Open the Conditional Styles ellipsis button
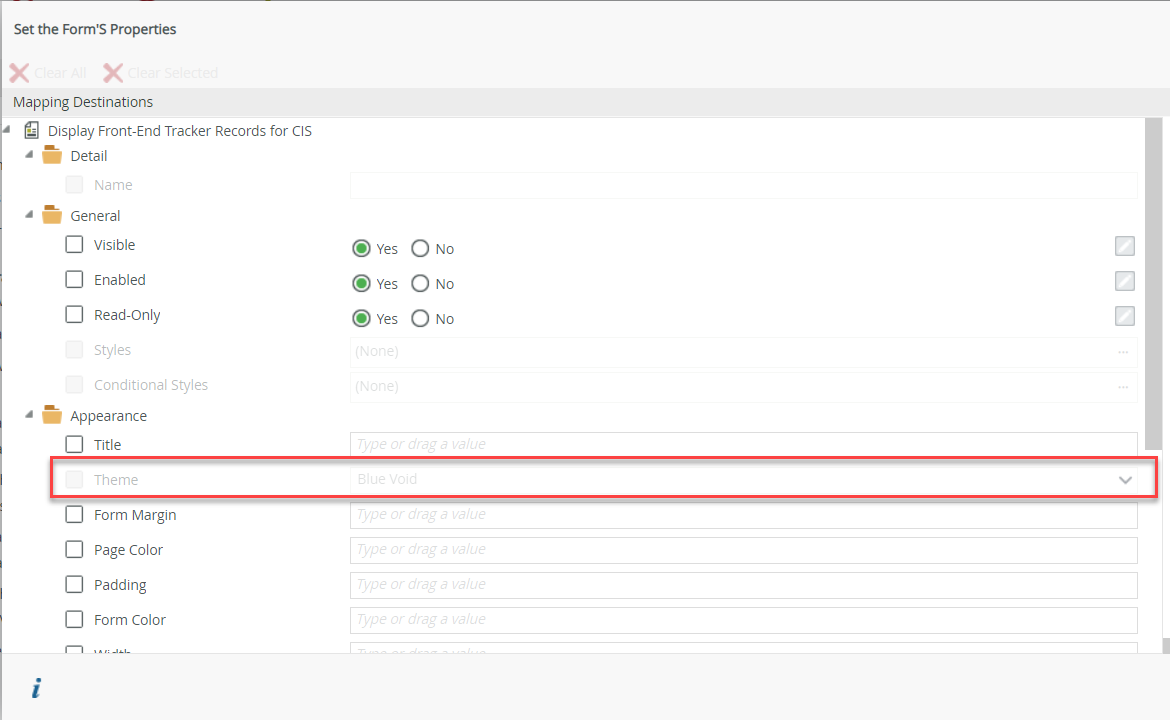Image resolution: width=1170 pixels, height=720 pixels. [x=1123, y=386]
